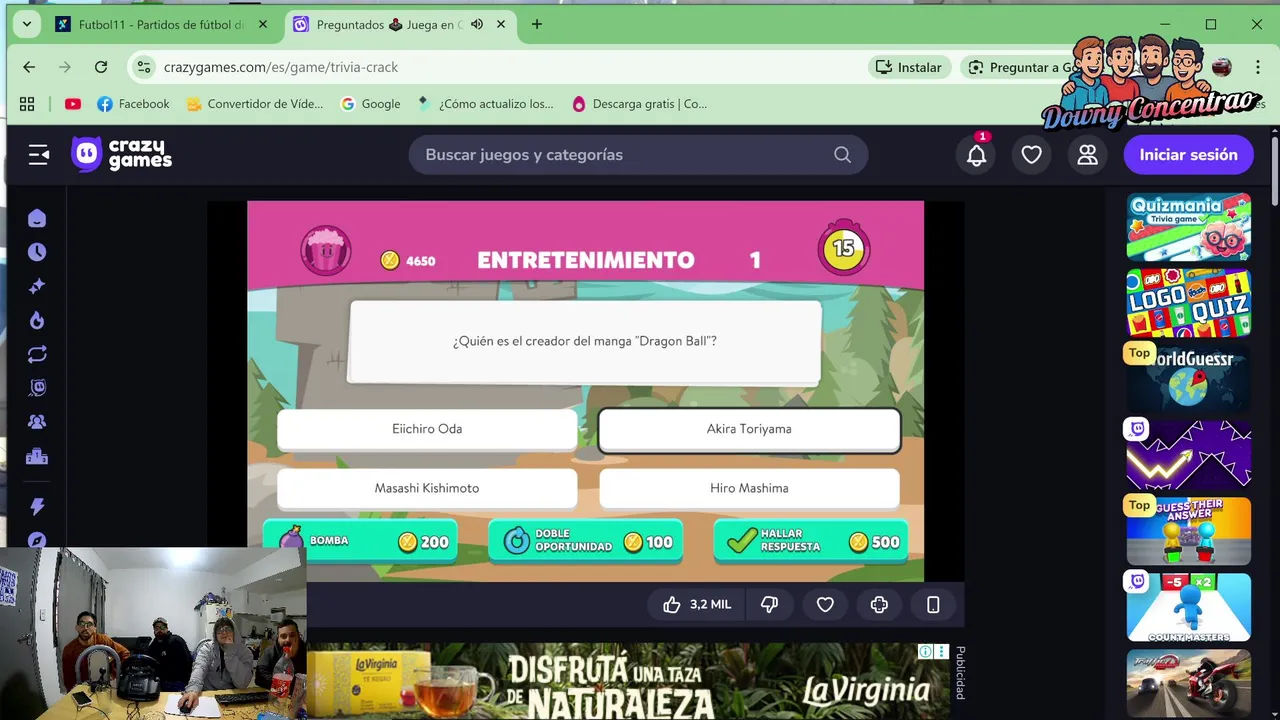
Task: Go to Home in left sidebar
Action: (x=37, y=218)
